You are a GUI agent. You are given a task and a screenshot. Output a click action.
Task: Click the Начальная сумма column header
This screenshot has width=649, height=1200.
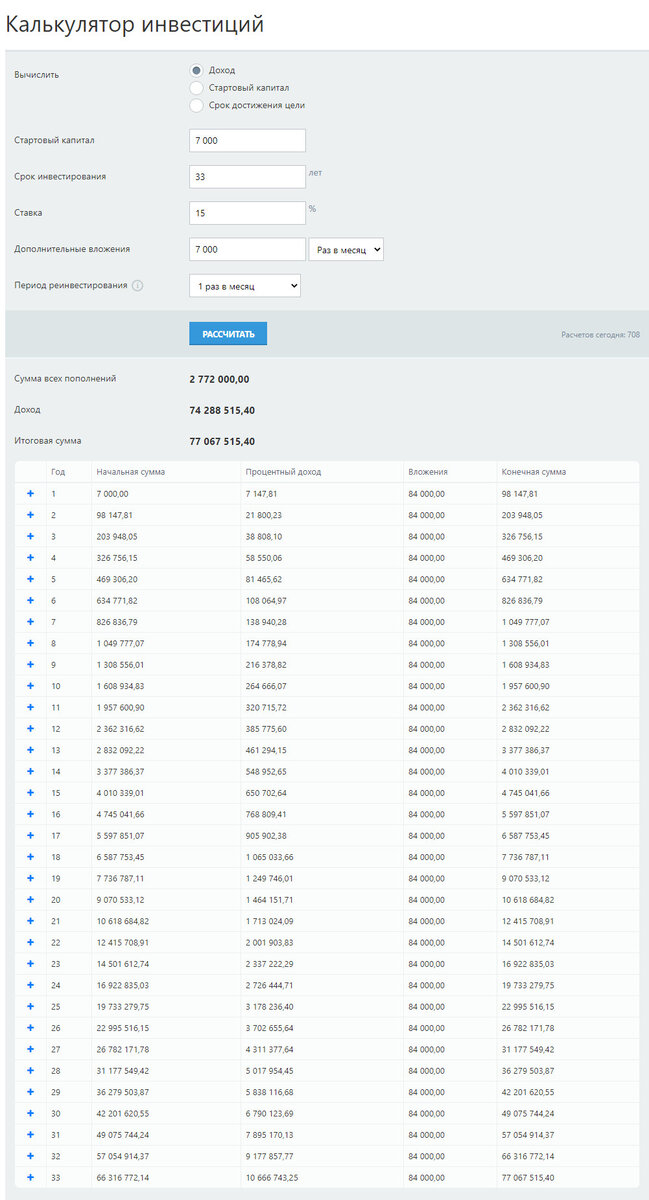(x=131, y=472)
